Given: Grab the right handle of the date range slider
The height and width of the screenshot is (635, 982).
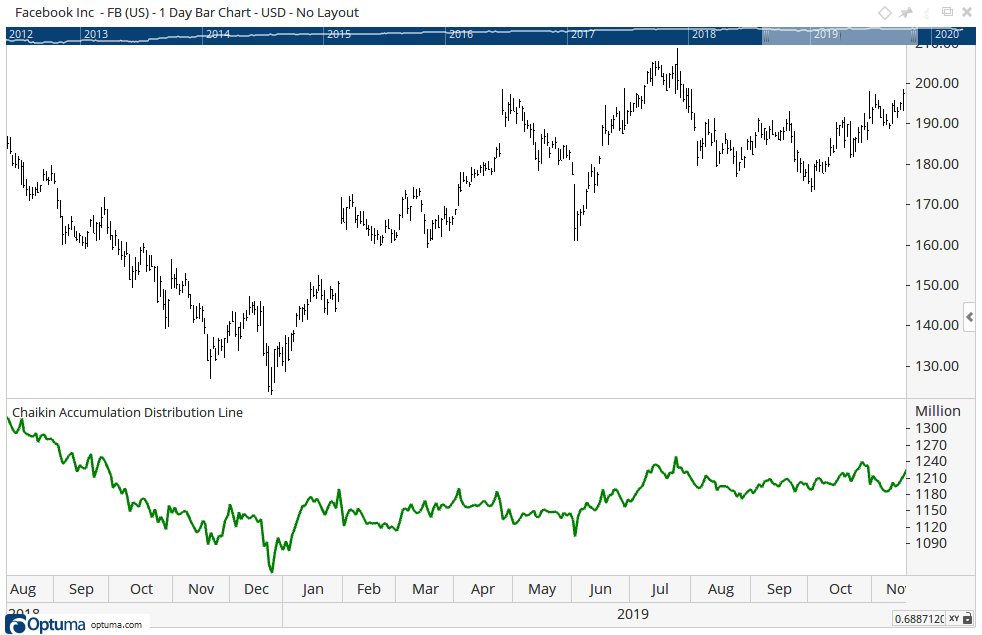Looking at the screenshot, I should [913, 36].
